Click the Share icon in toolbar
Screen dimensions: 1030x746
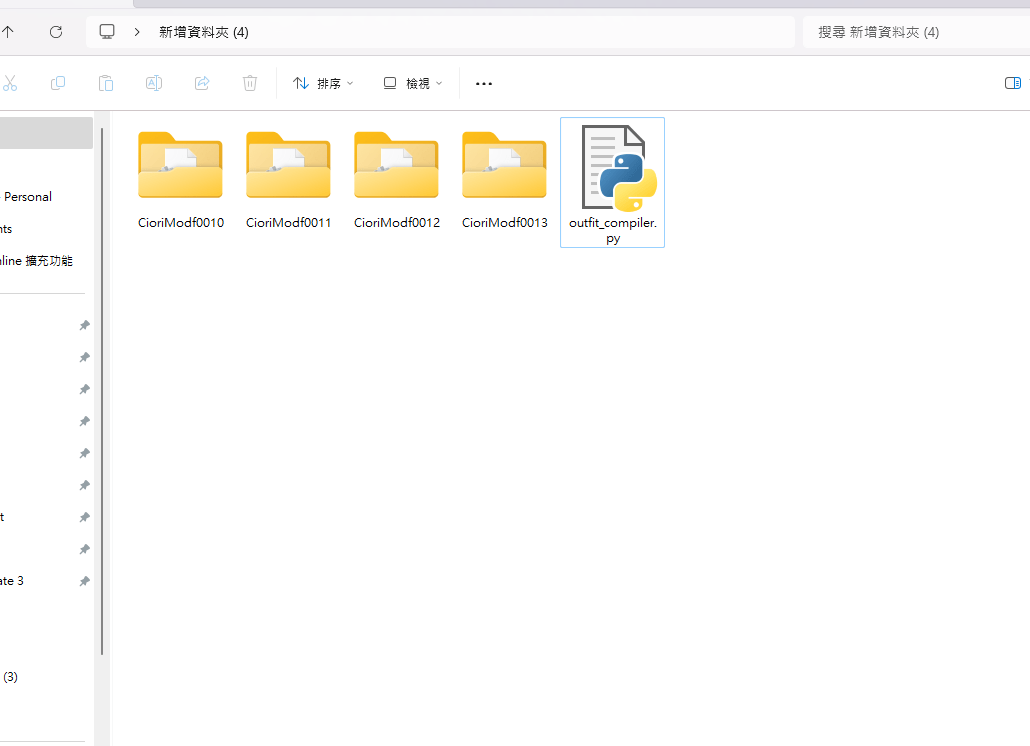(x=202, y=83)
